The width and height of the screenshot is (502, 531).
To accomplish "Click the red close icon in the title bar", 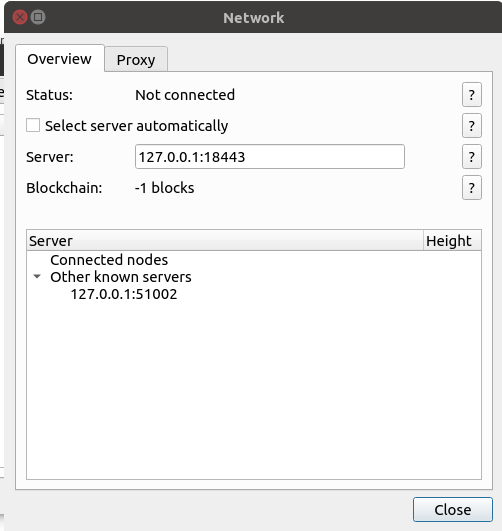I will click(20, 17).
